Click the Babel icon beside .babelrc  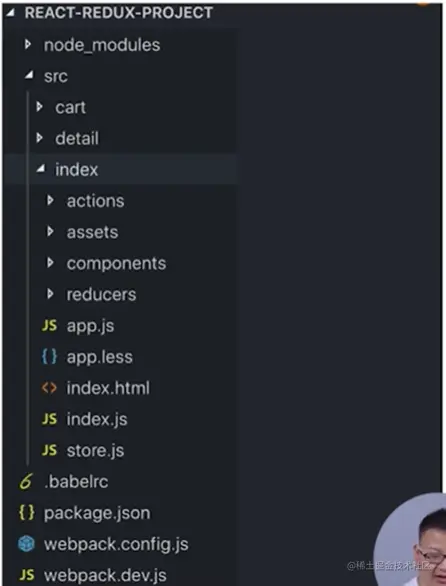pos(26,481)
